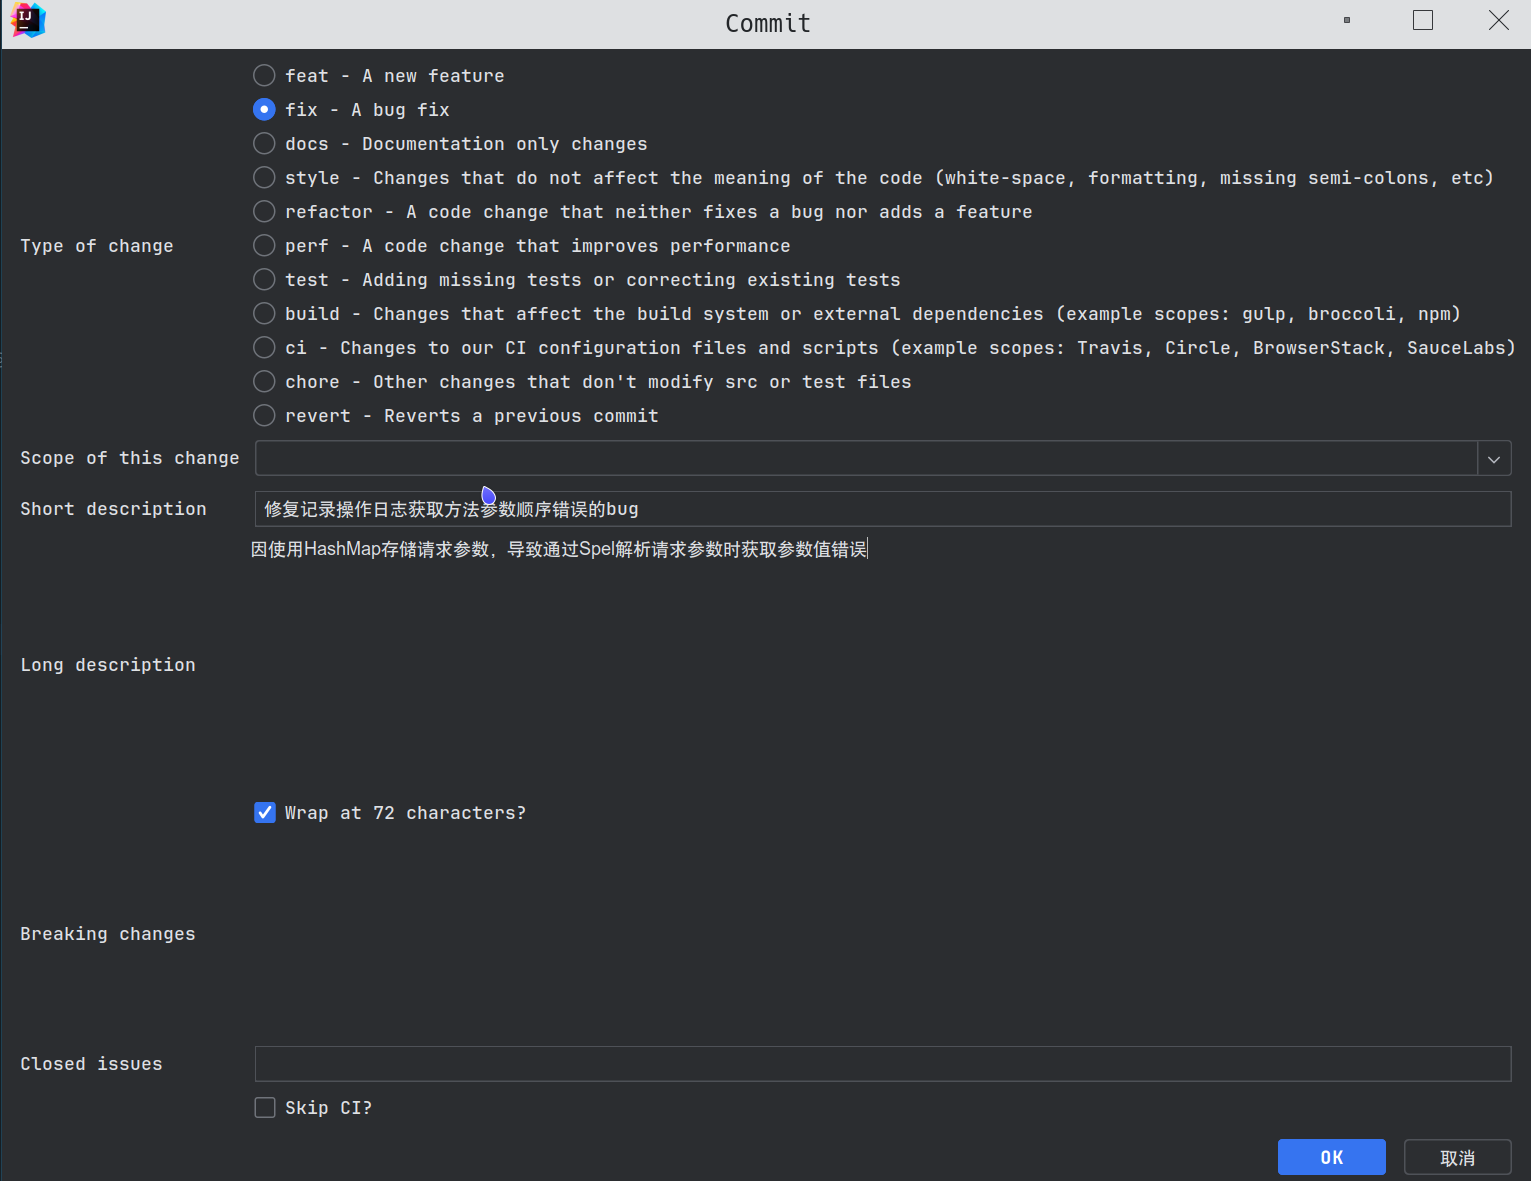
Task: Click in the Long description text area
Action: click(x=883, y=665)
